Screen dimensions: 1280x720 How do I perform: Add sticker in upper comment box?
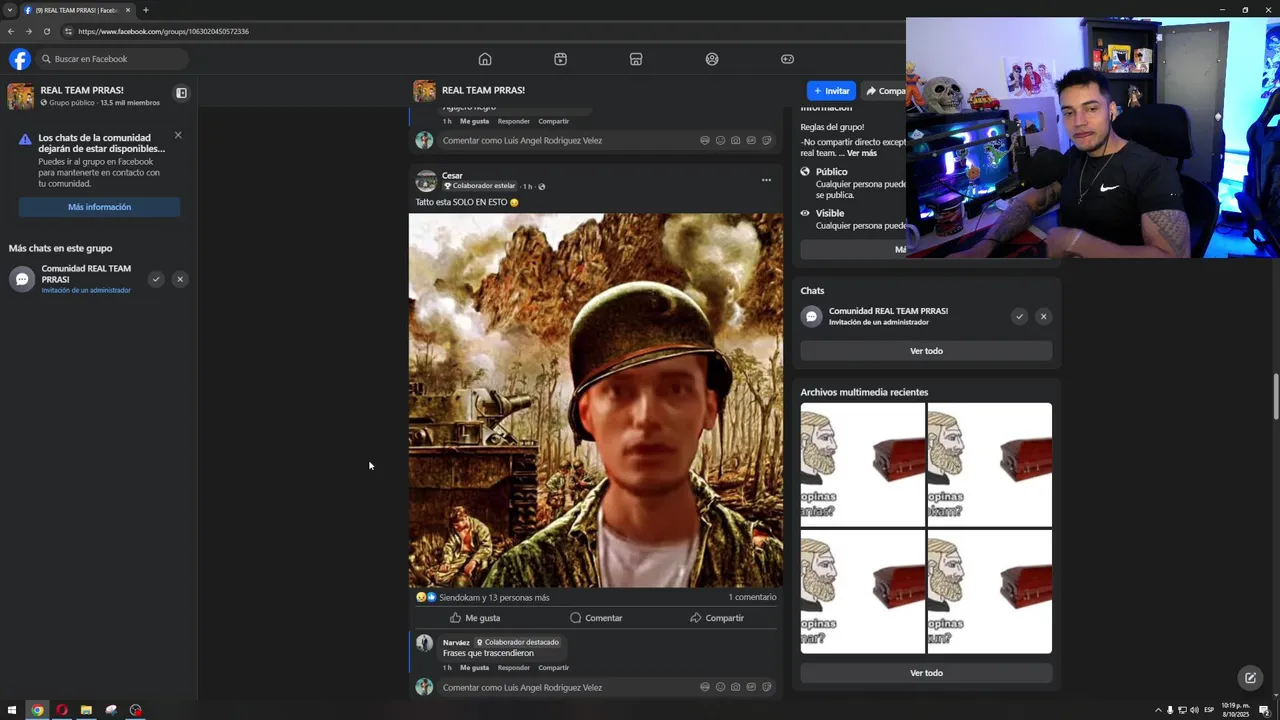point(767,141)
